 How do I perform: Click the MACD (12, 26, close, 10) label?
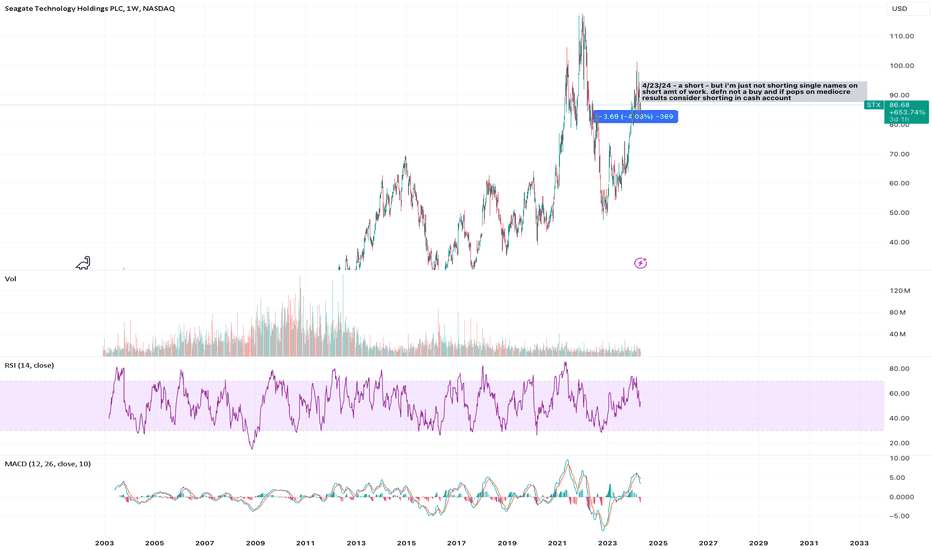pyautogui.click(x=48, y=464)
